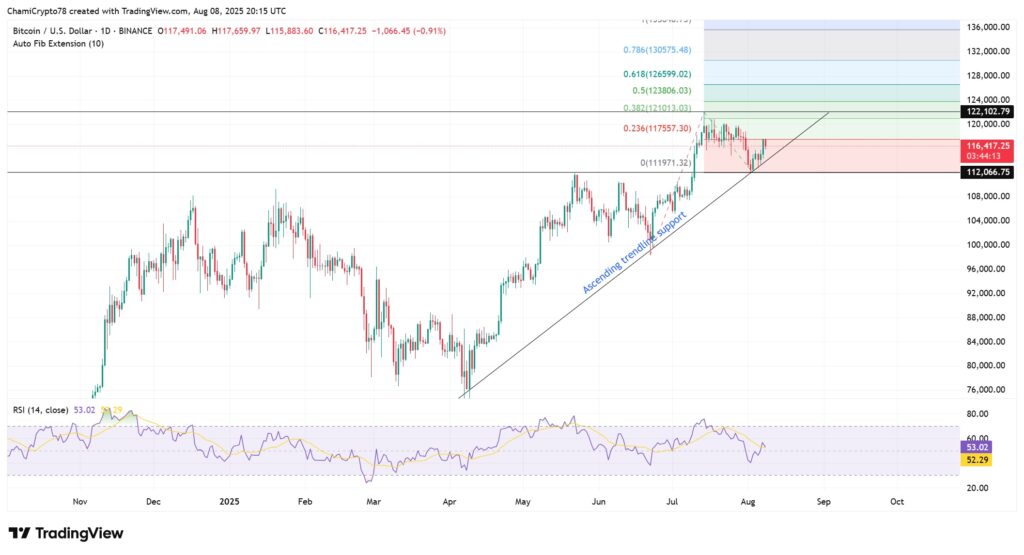This screenshot has width=1024, height=555.
Task: Select the 122,102.79 price label
Action: (x=988, y=112)
